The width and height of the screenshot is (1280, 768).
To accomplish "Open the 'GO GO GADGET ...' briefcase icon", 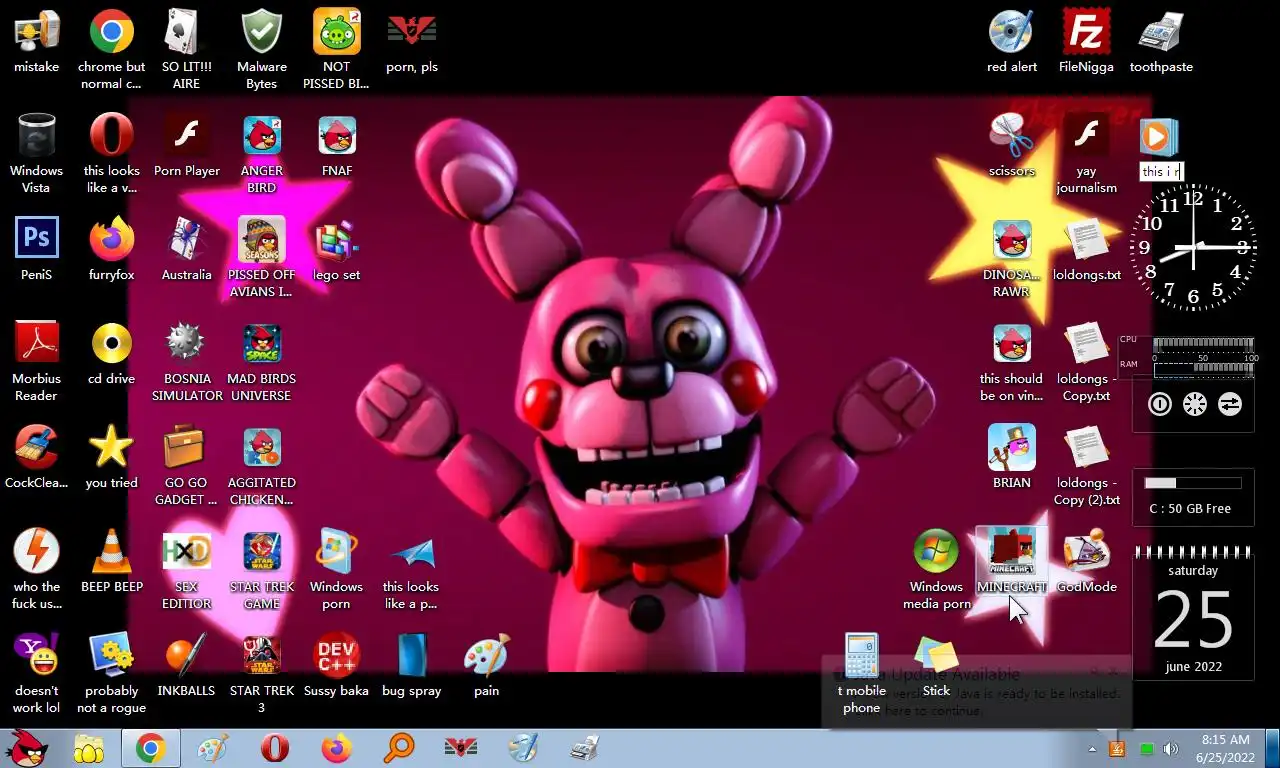I will coord(186,466).
